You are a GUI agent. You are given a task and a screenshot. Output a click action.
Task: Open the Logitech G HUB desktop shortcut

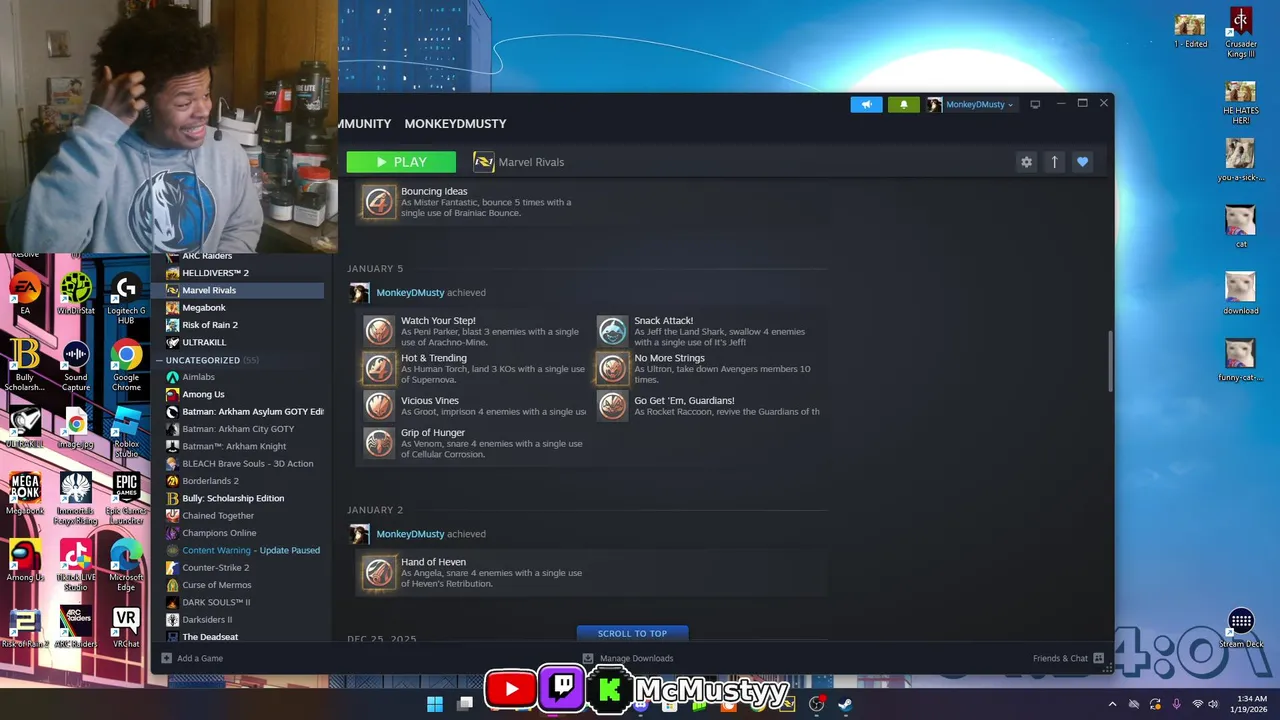coord(126,298)
